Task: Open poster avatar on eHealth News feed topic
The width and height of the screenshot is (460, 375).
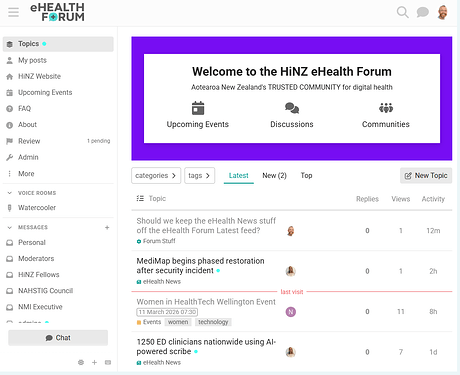Action: (291, 231)
